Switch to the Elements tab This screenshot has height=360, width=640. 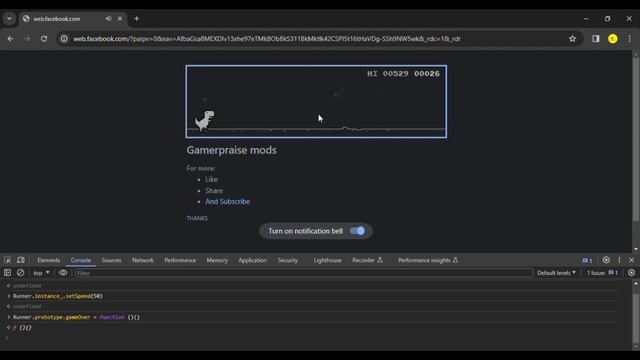point(49,260)
